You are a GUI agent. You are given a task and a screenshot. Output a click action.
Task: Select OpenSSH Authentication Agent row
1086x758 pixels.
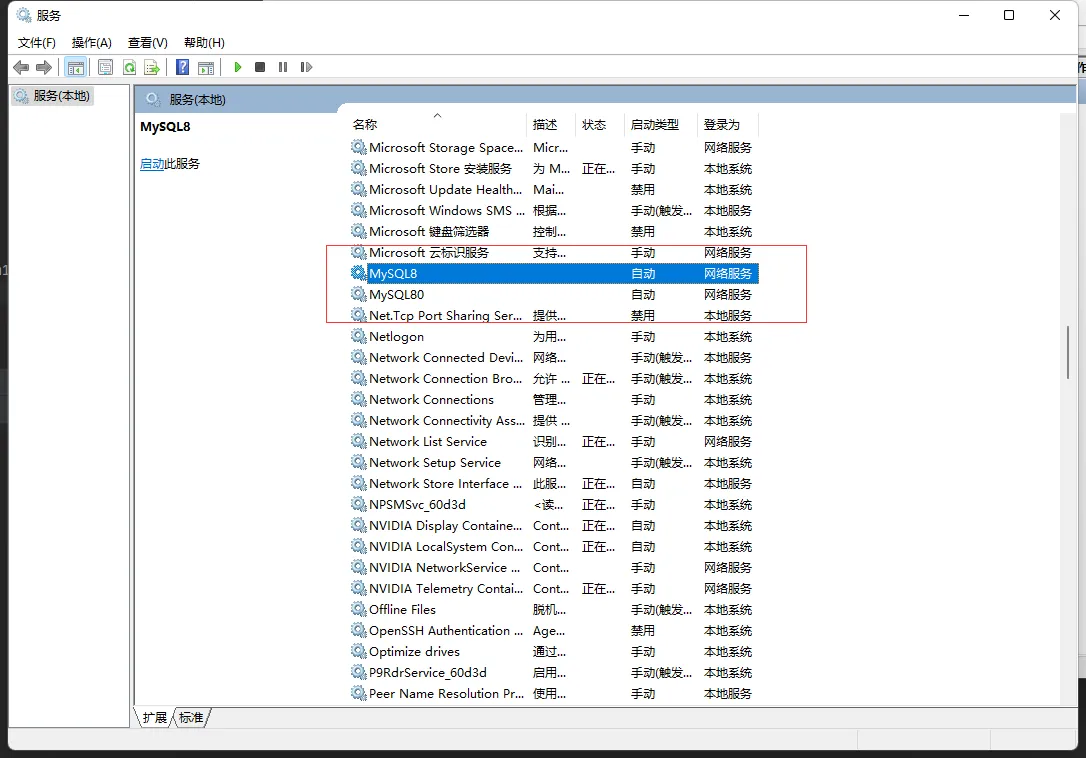[x=554, y=631]
